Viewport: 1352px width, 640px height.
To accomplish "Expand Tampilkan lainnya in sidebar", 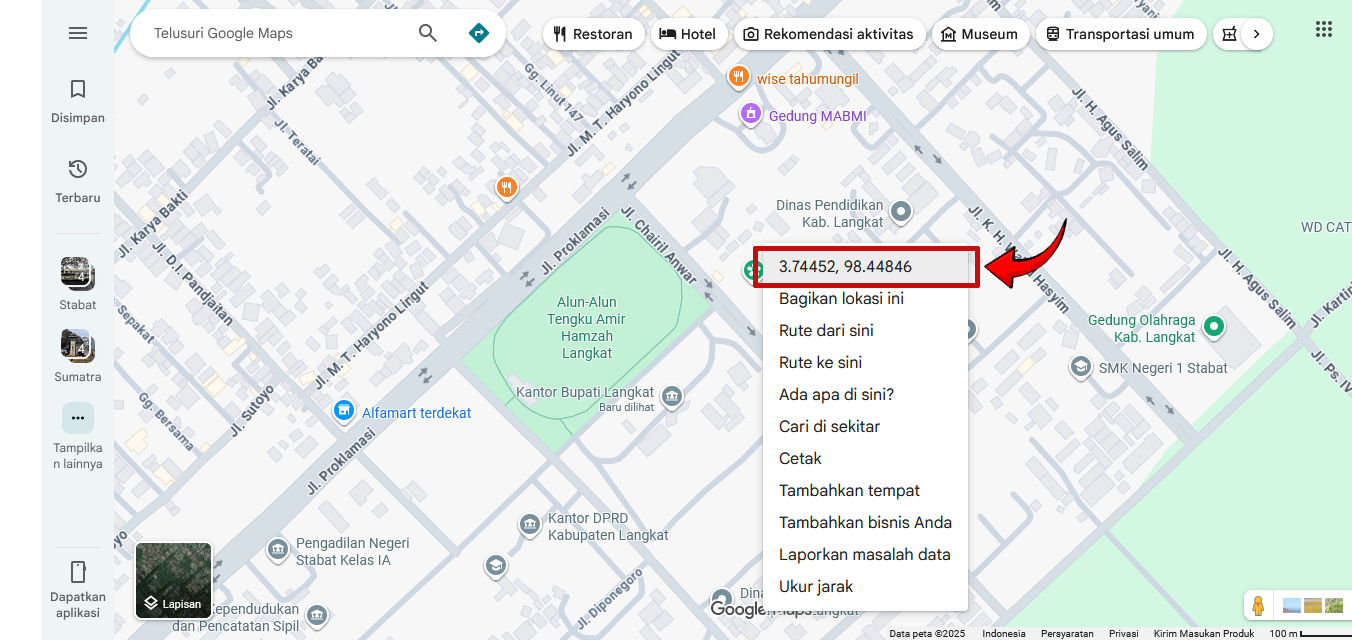I will tap(78, 434).
